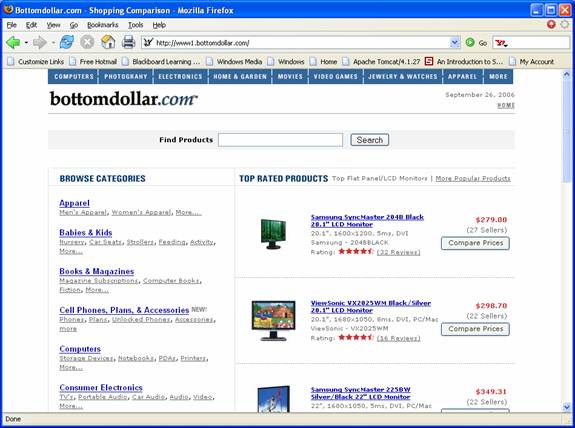Open Cell Phones, Plans, & Accessories category
Image resolution: width=575 pixels, height=428 pixels.
click(x=124, y=310)
